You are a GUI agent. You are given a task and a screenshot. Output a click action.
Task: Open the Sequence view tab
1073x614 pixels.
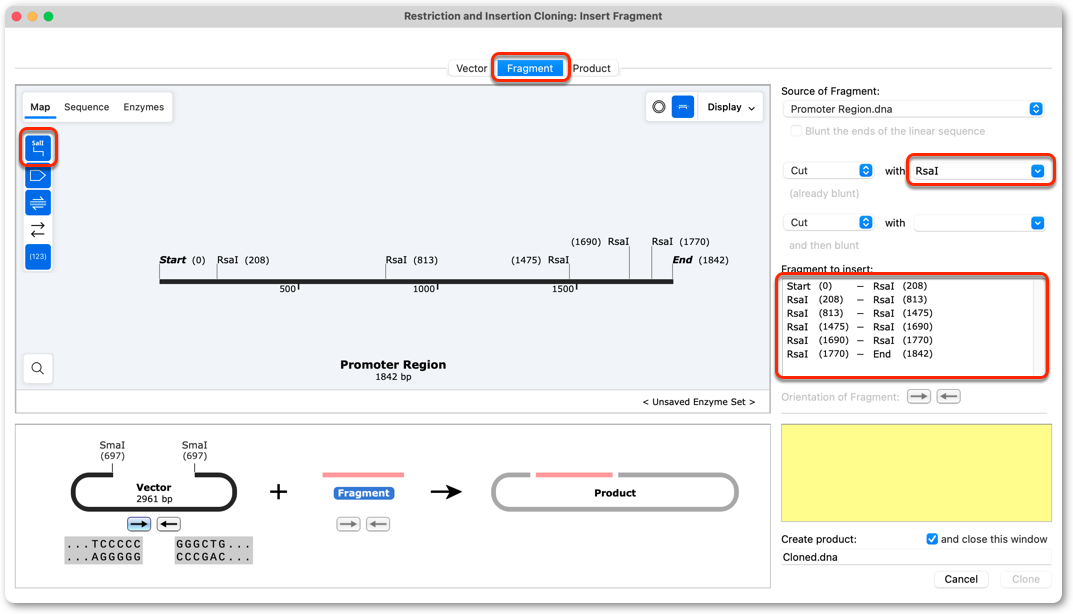(x=86, y=107)
